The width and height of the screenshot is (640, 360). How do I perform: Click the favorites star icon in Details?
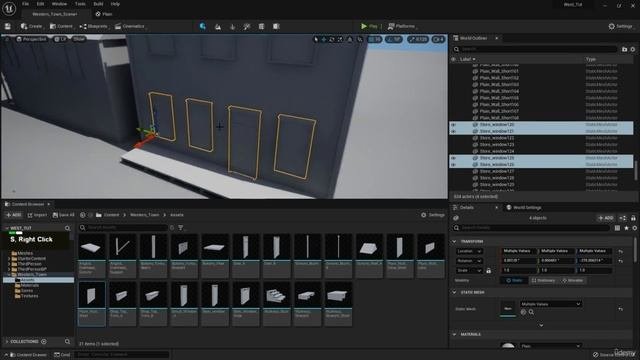click(626, 228)
